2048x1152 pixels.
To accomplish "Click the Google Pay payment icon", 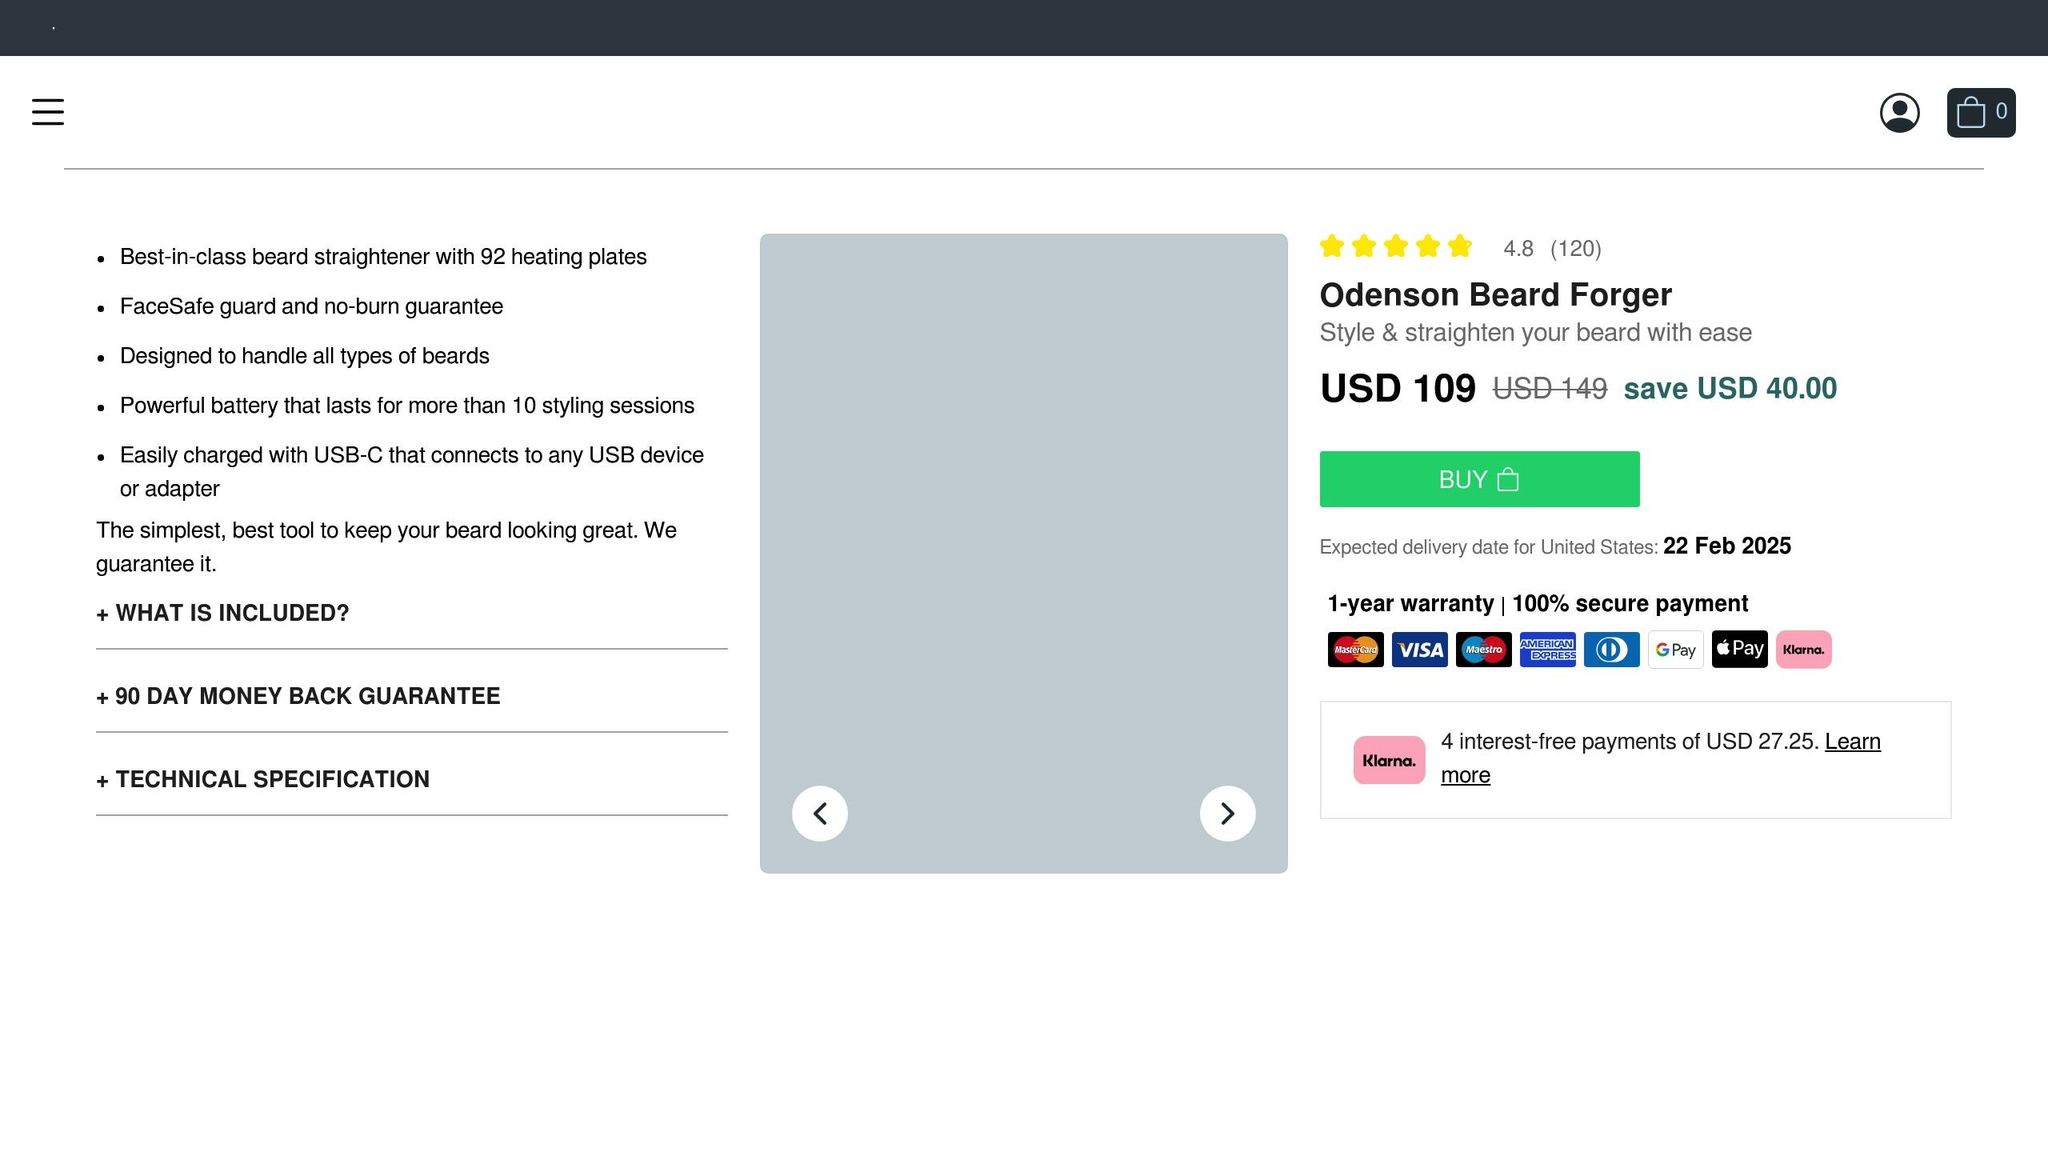I will point(1675,650).
